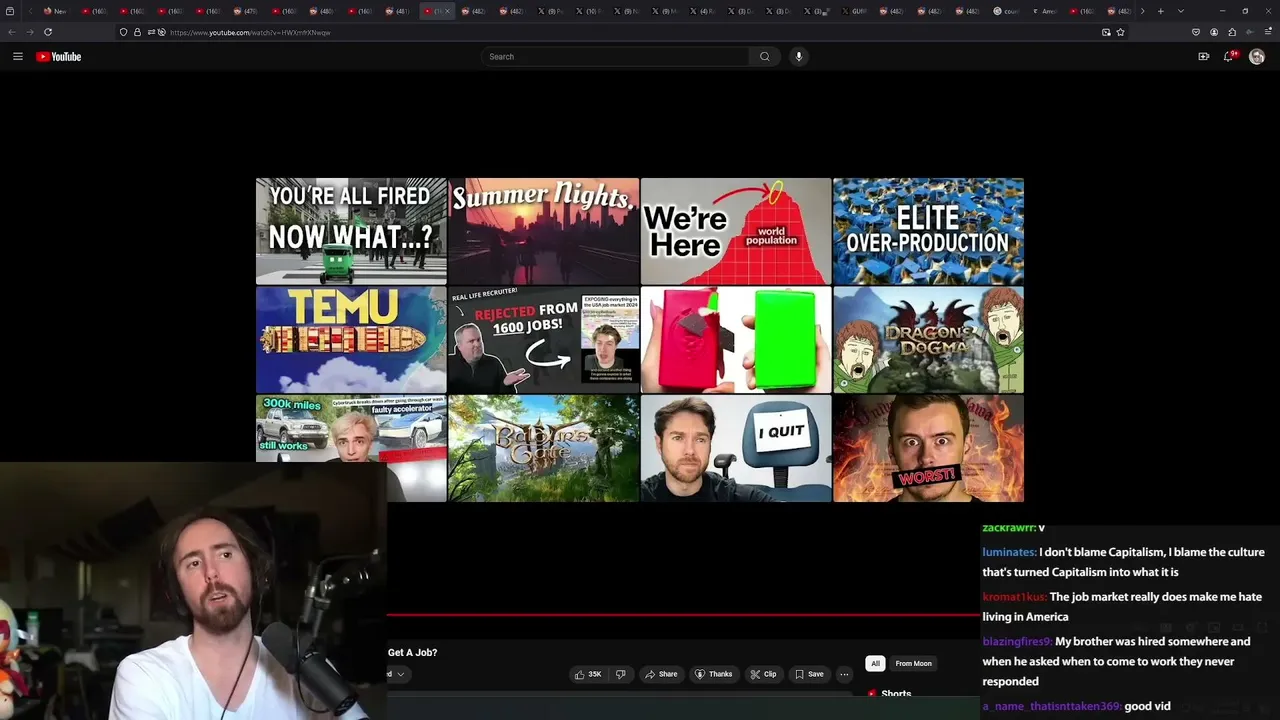
Task: Go forward in browser history
Action: [x=30, y=32]
